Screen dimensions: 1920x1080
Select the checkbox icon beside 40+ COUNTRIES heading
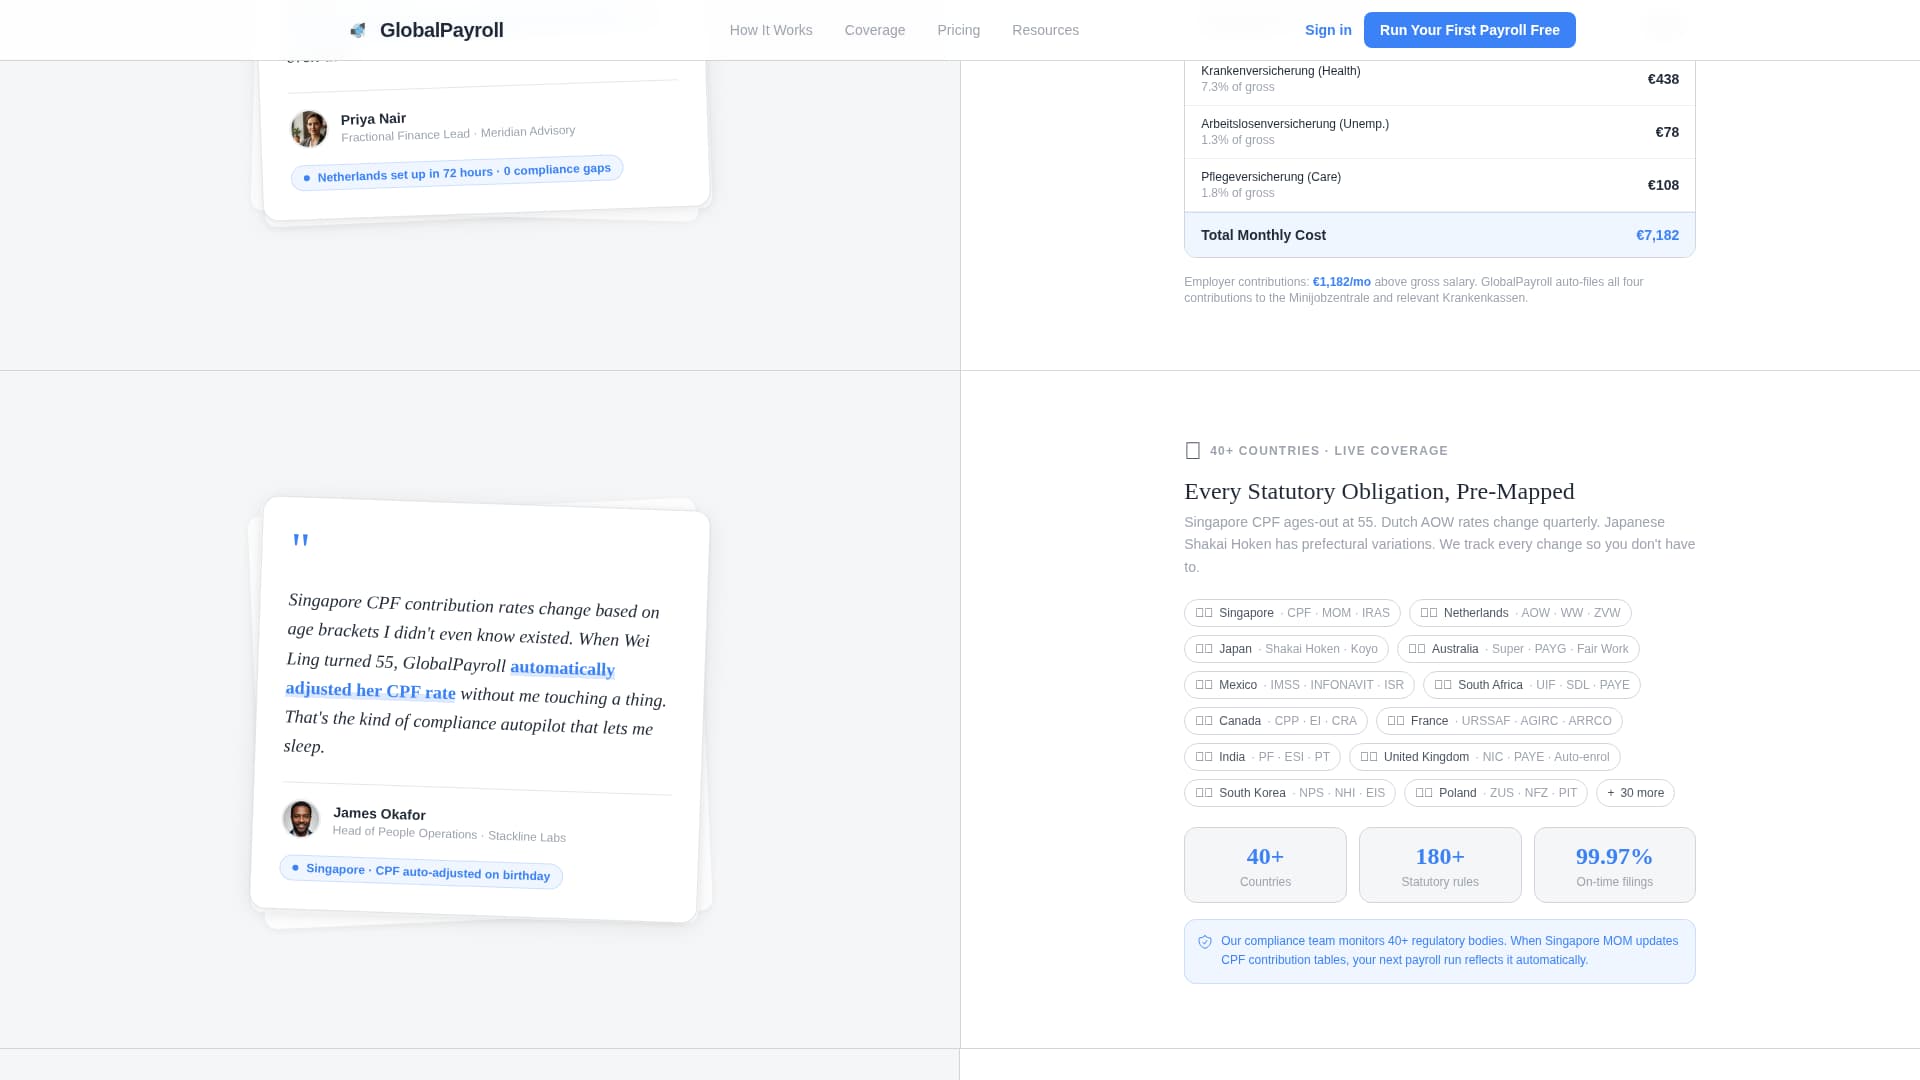pos(1192,450)
